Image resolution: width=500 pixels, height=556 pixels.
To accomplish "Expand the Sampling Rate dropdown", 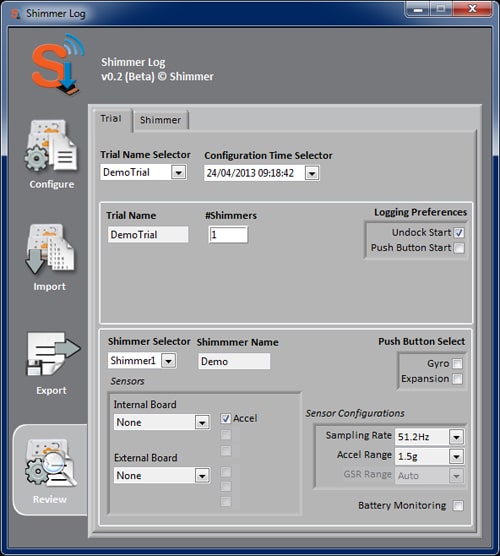I will click(456, 437).
